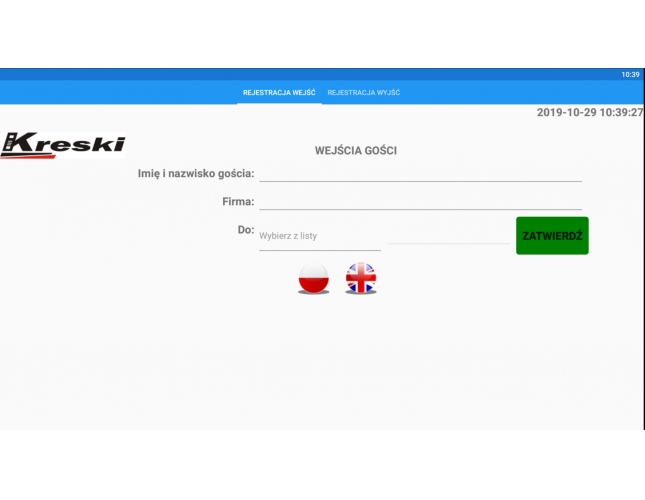Screen dimensions: 645x500
Task: Switch language using the UK flag icon
Action: tap(360, 278)
